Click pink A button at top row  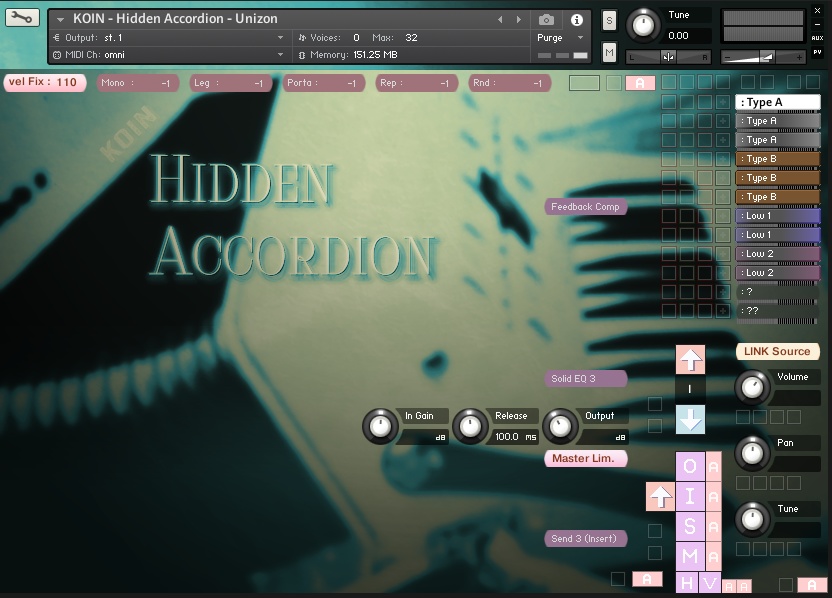coord(640,83)
